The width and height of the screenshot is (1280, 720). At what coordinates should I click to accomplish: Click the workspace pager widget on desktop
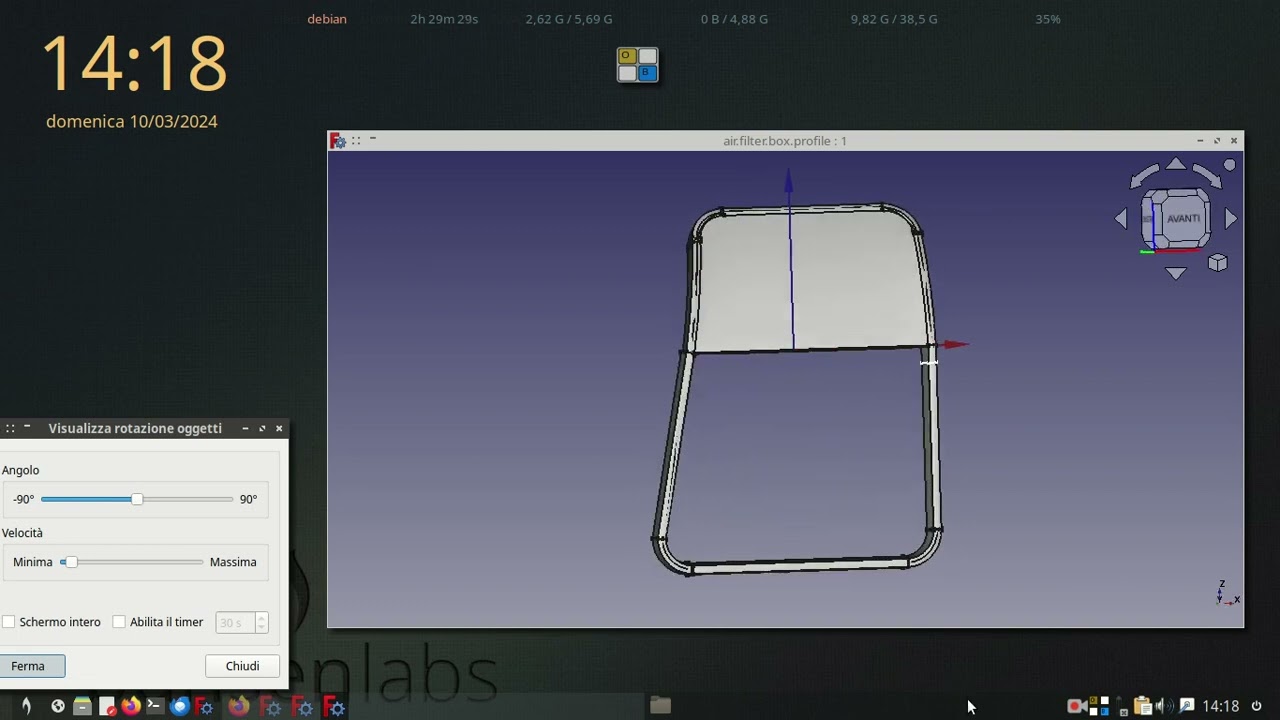tap(637, 65)
